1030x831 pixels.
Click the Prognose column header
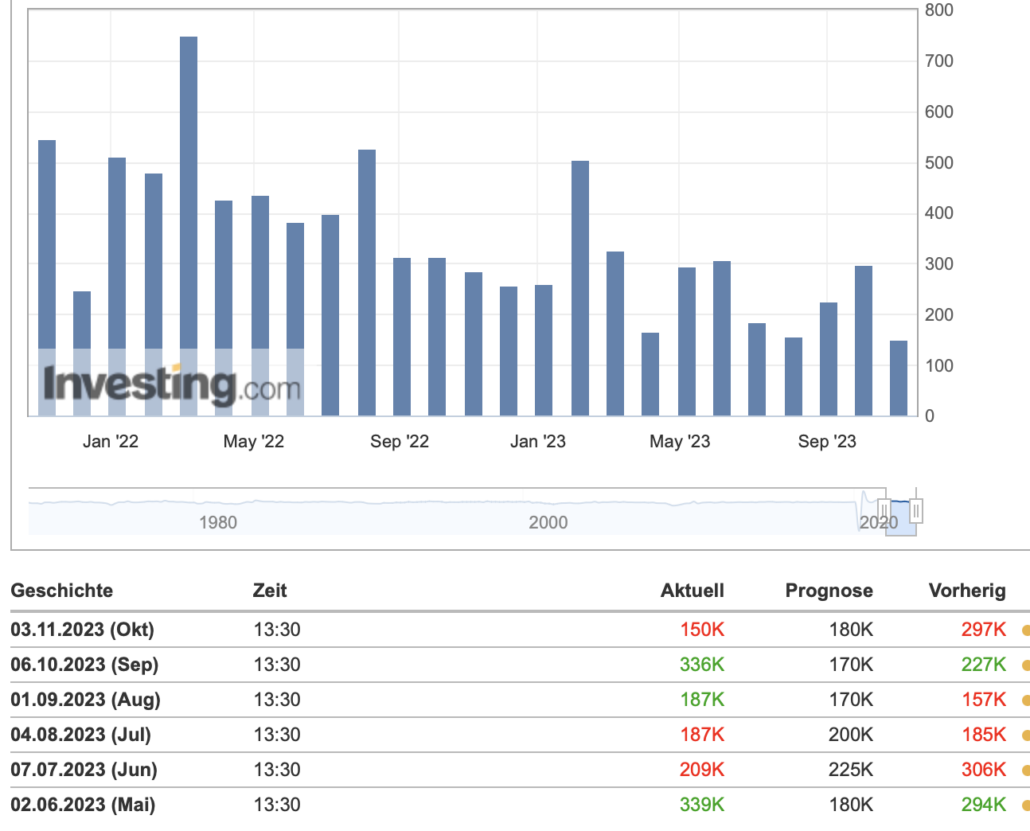[829, 591]
